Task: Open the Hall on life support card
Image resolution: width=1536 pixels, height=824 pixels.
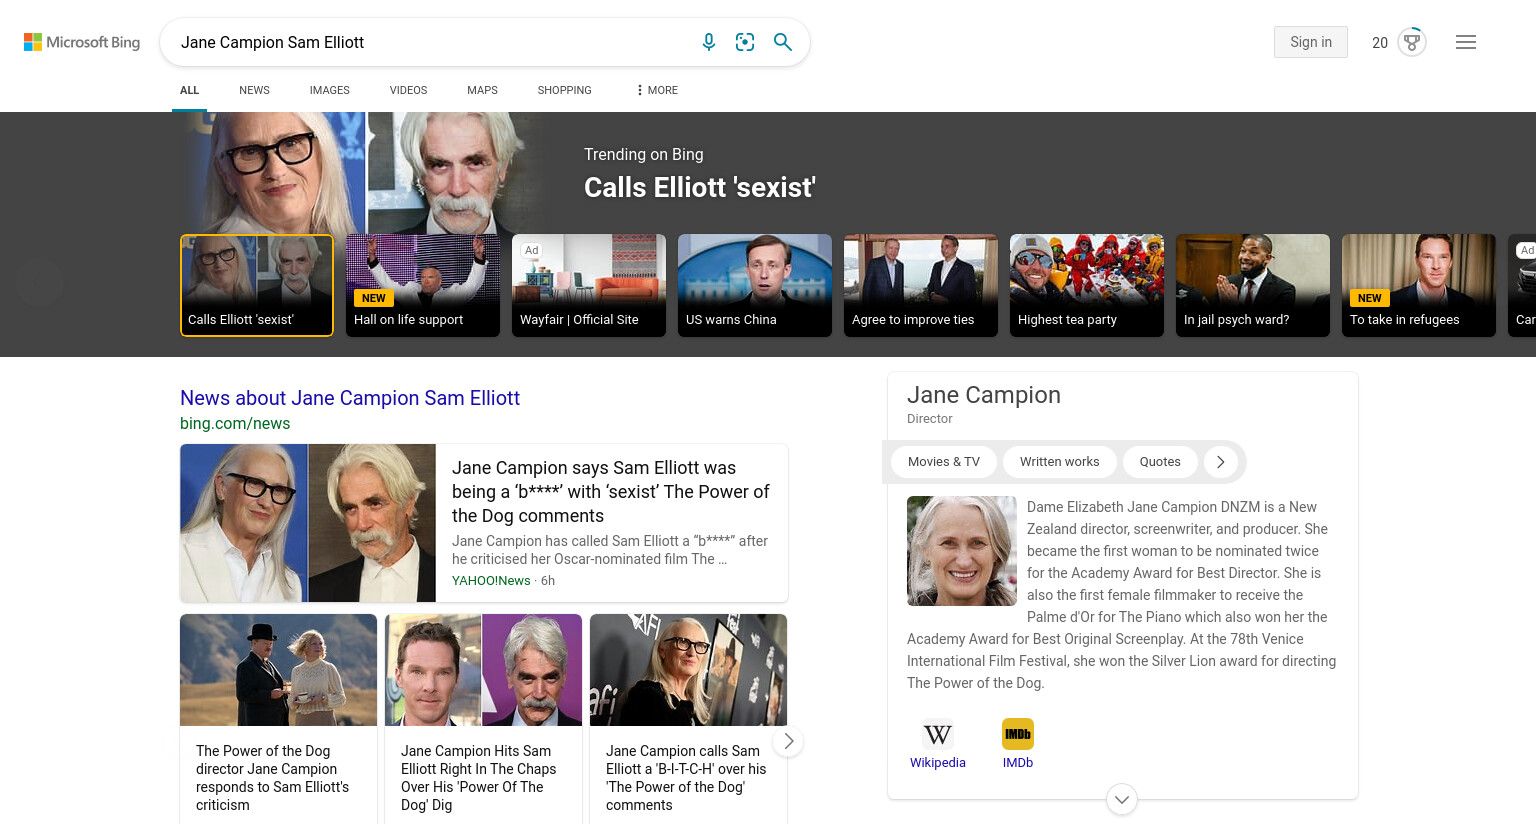Action: coord(423,285)
